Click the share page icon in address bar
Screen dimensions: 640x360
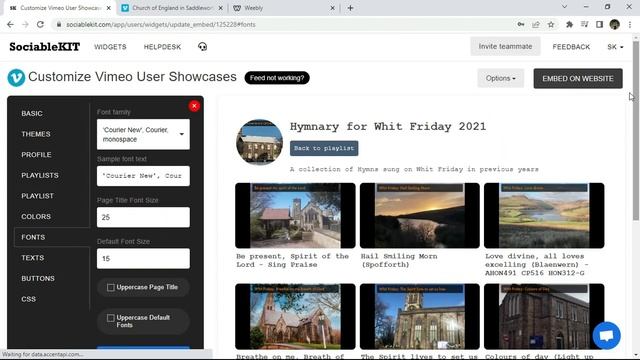[536, 24]
